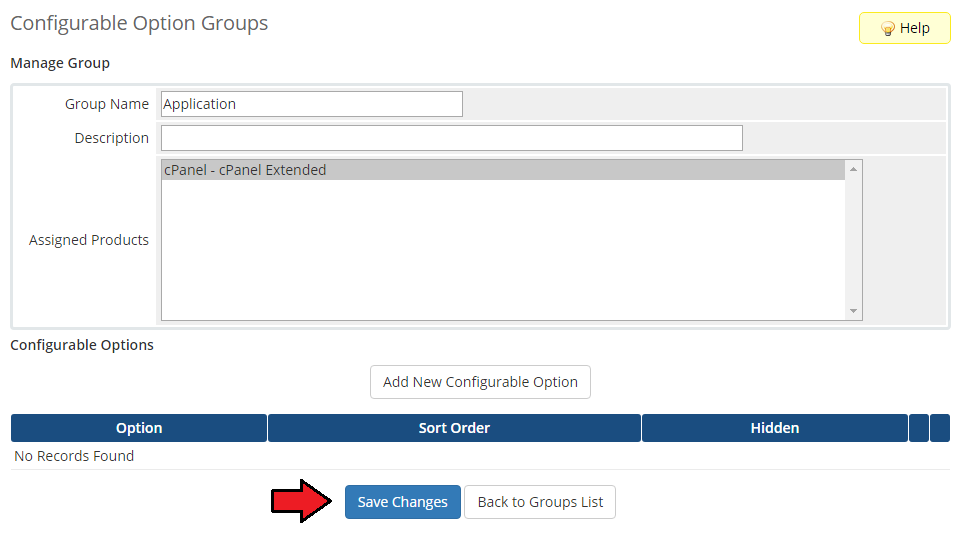
Task: Click the lightbulb icon in Help
Action: 887,28
